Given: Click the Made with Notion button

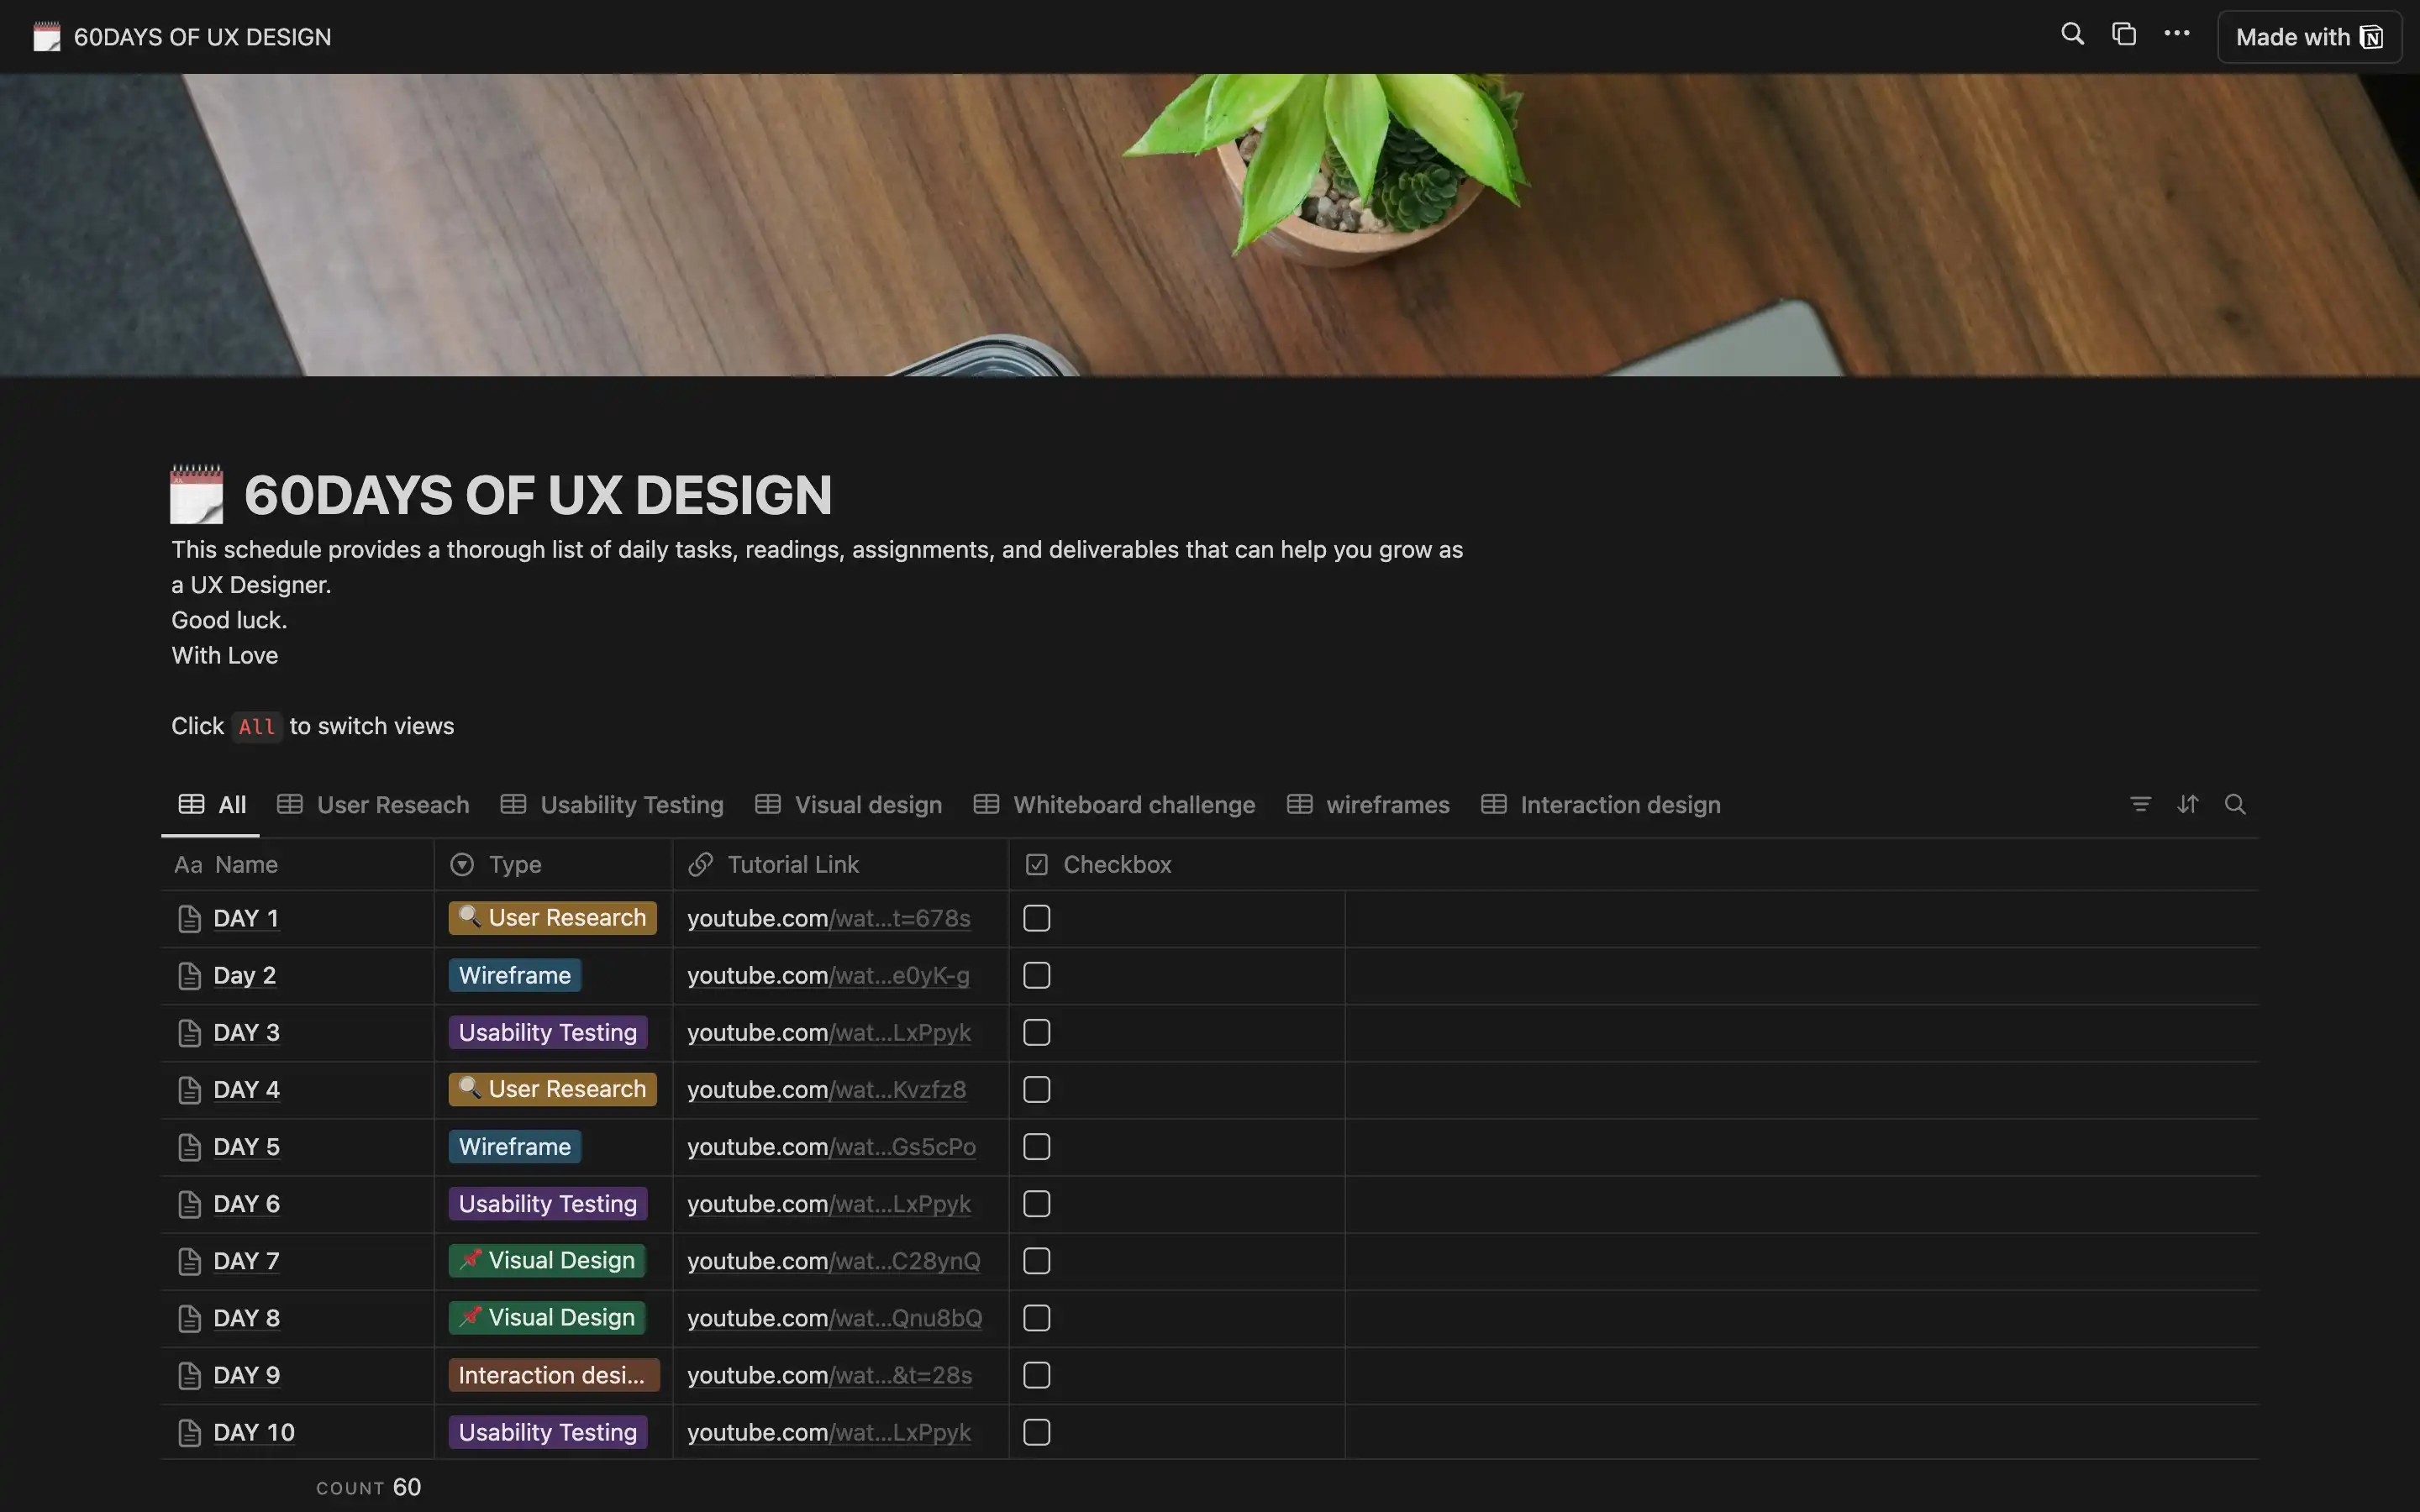Looking at the screenshot, I should pos(2309,37).
